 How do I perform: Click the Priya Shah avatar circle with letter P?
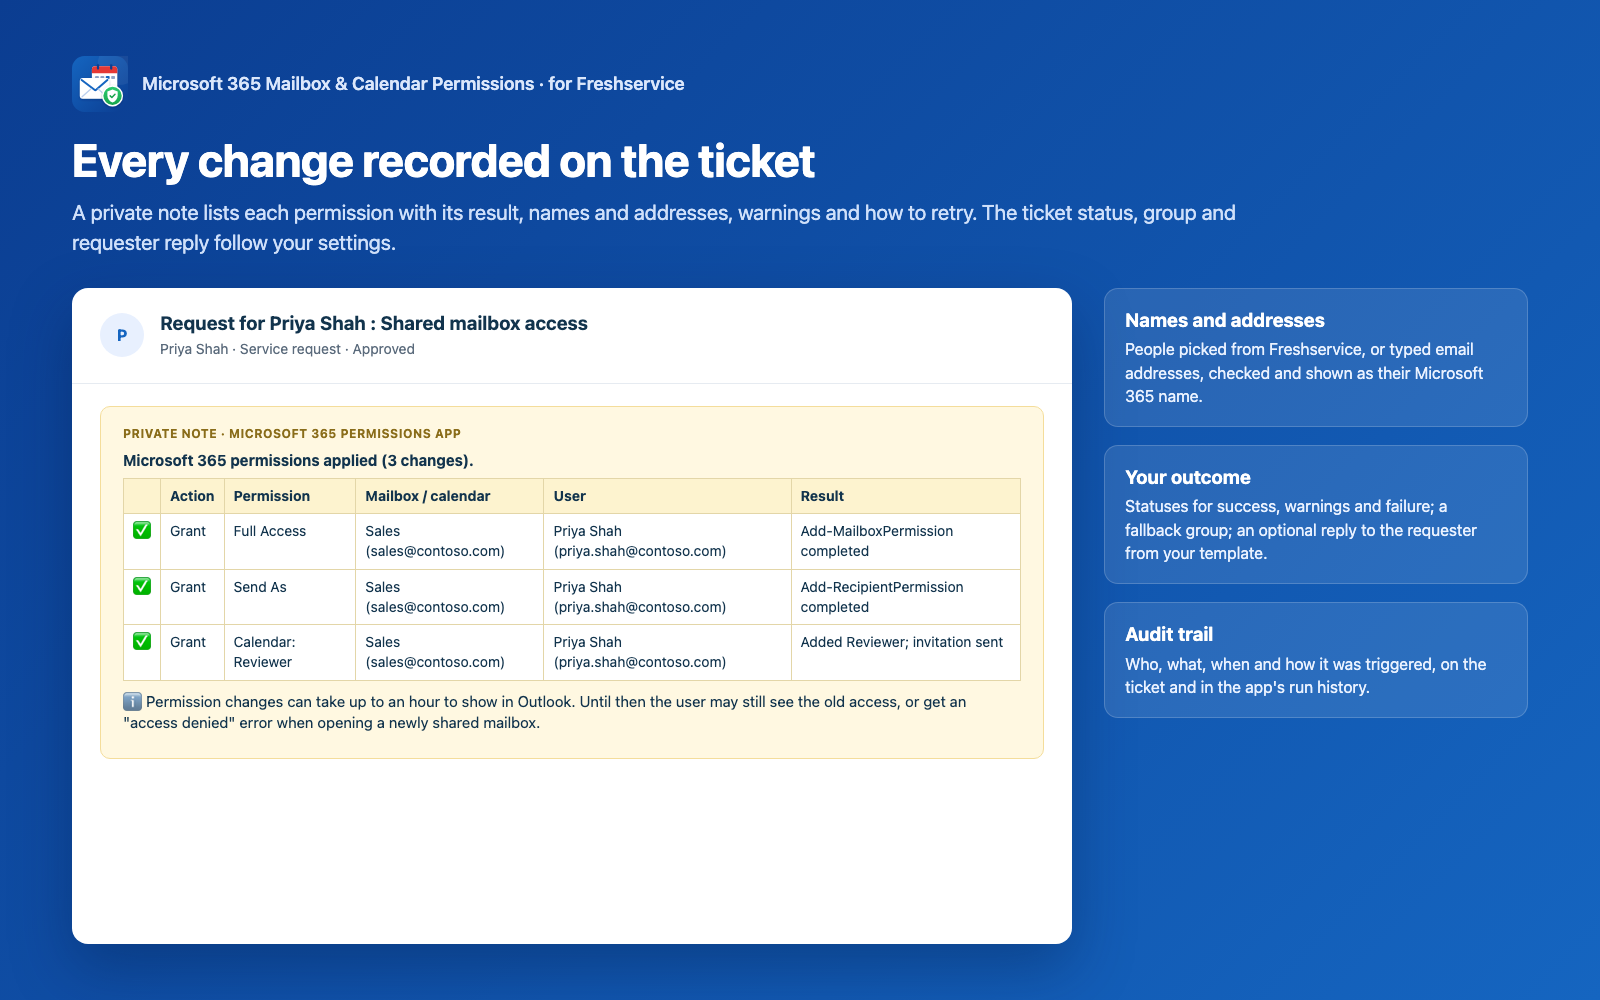pos(122,335)
